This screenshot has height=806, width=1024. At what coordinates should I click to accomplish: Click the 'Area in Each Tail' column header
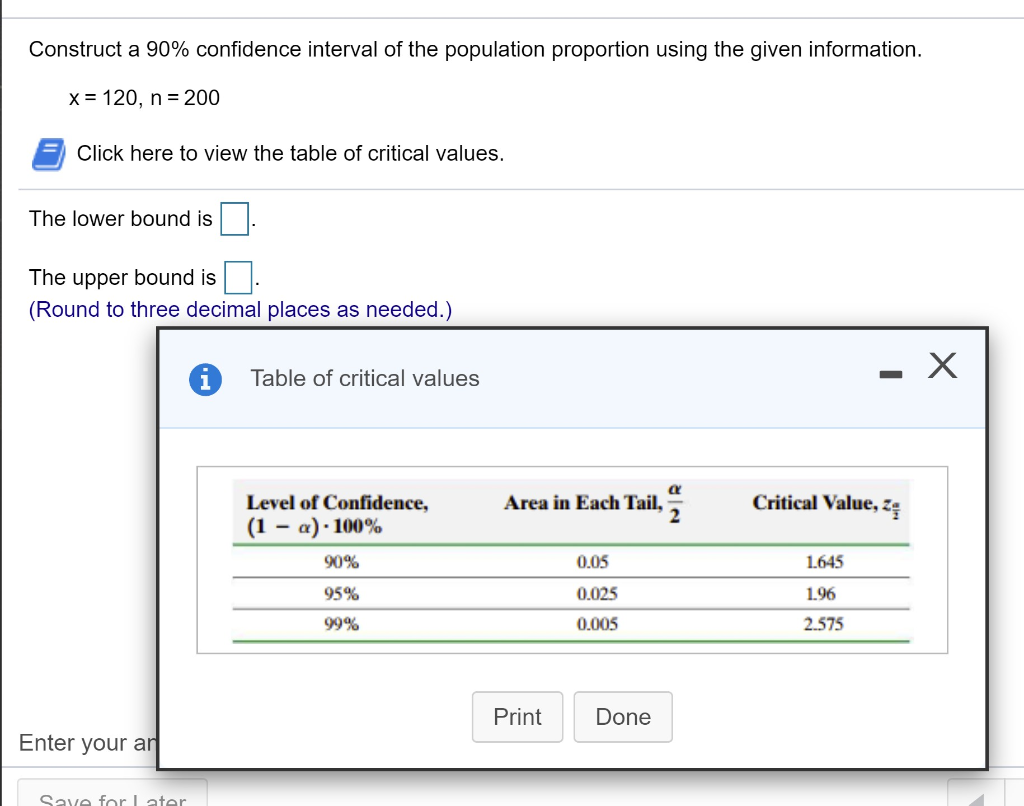(x=593, y=503)
